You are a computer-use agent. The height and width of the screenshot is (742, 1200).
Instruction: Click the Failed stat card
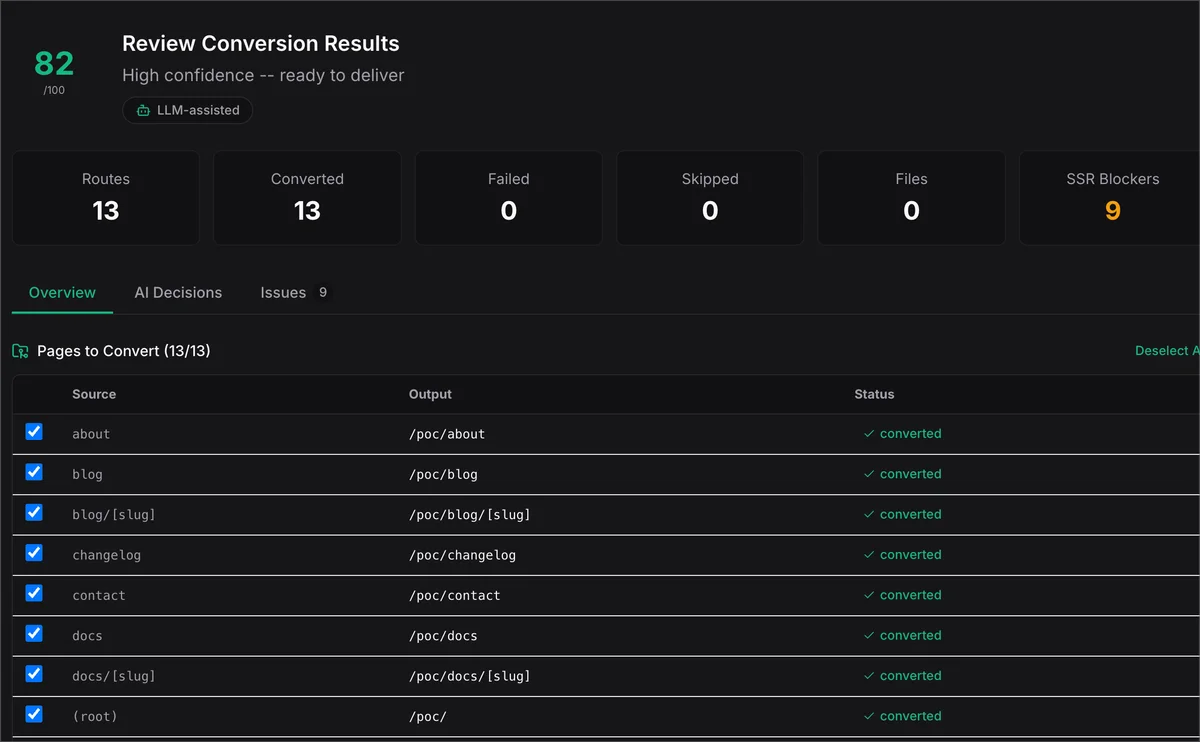click(508, 197)
